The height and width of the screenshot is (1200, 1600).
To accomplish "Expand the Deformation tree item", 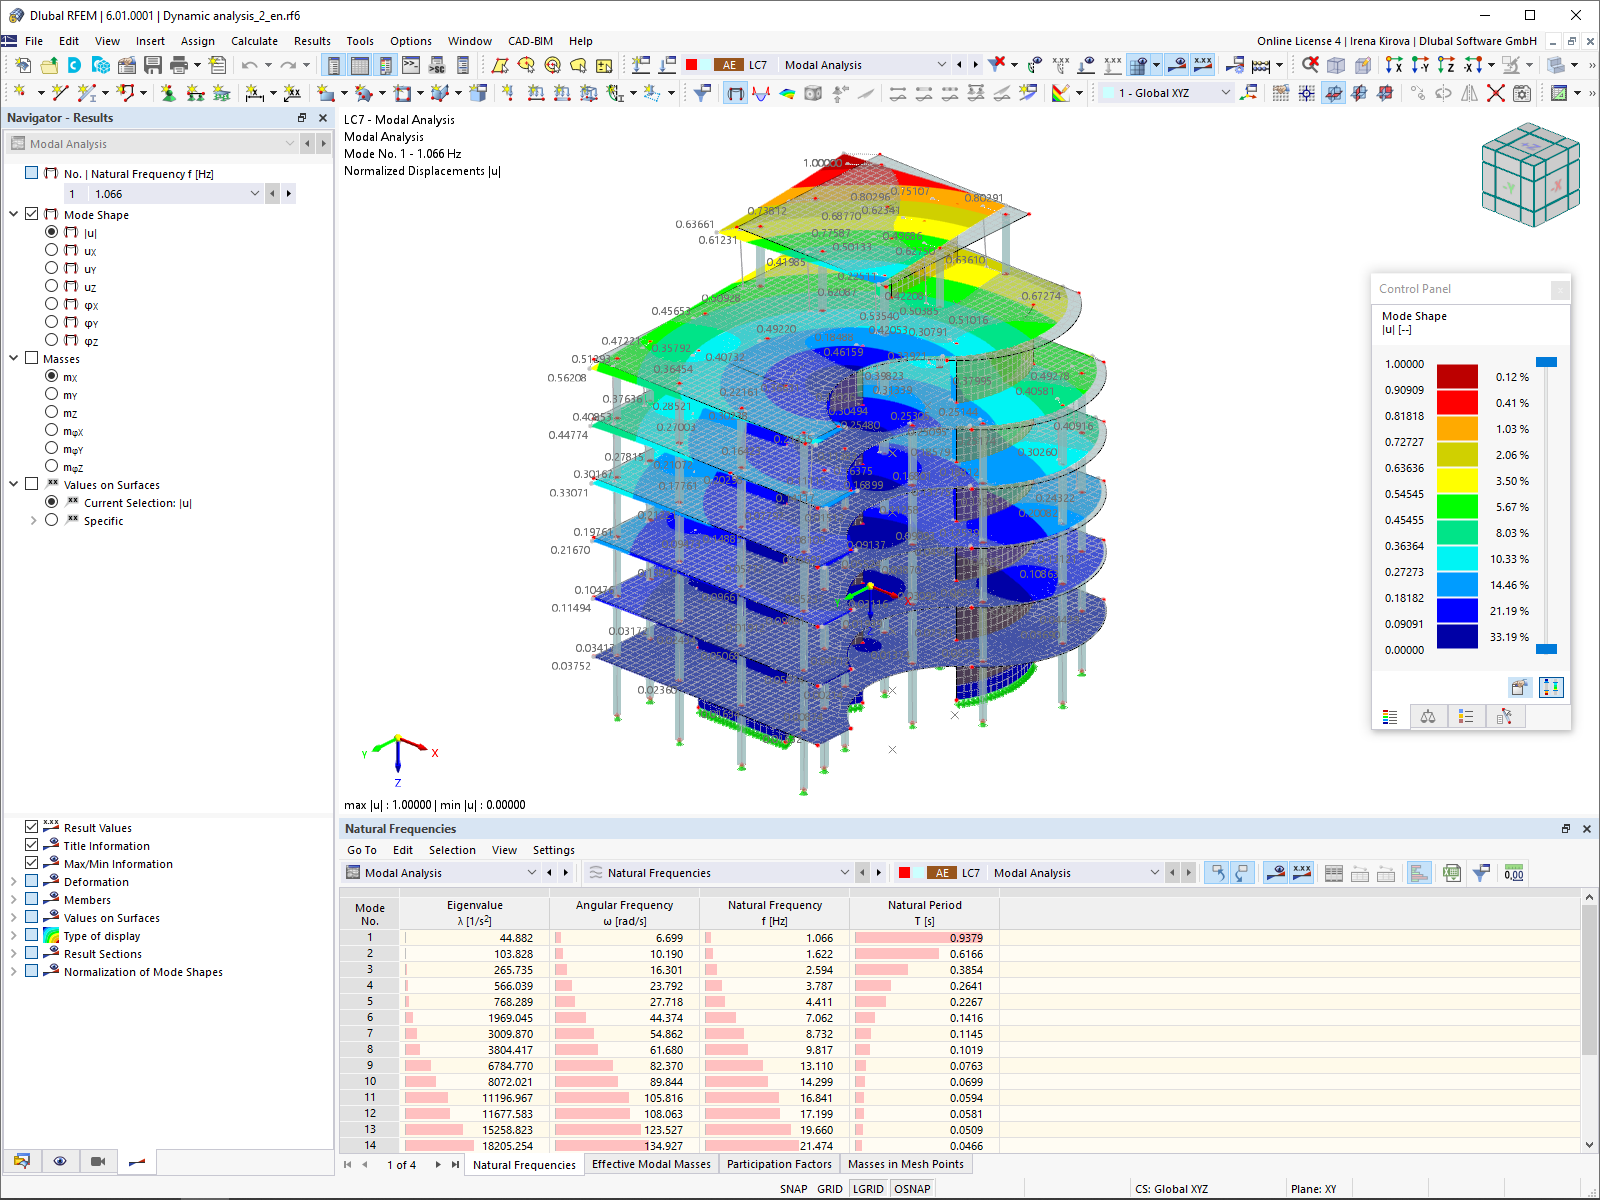I will pyautogui.click(x=14, y=882).
